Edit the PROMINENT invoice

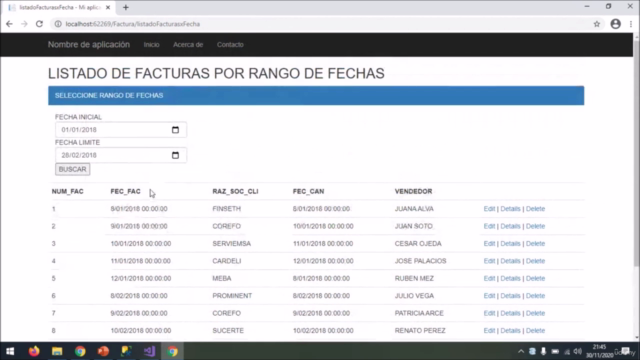(489, 296)
